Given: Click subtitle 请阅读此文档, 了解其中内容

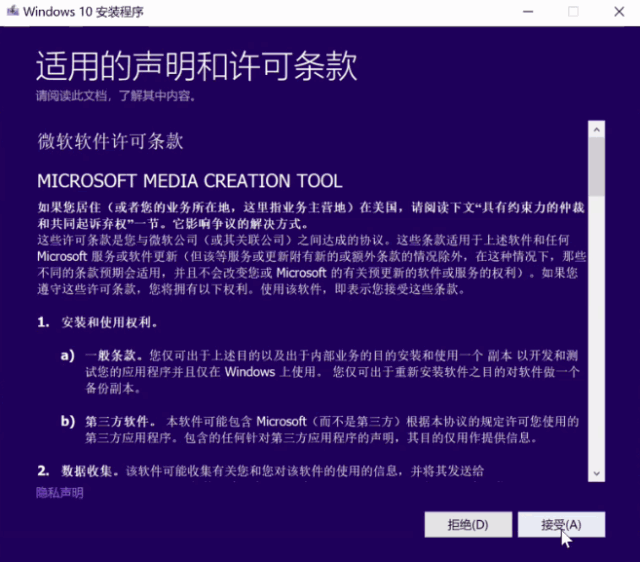Looking at the screenshot, I should [116, 96].
